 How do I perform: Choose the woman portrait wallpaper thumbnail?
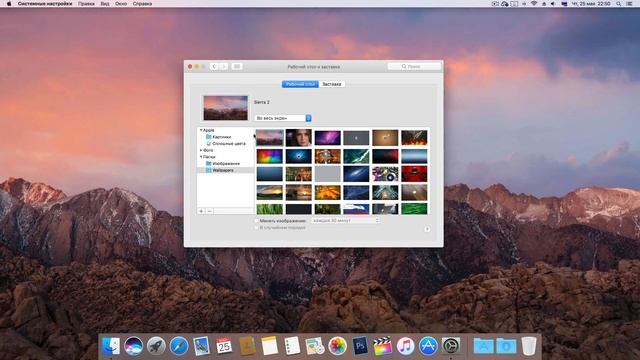298,138
